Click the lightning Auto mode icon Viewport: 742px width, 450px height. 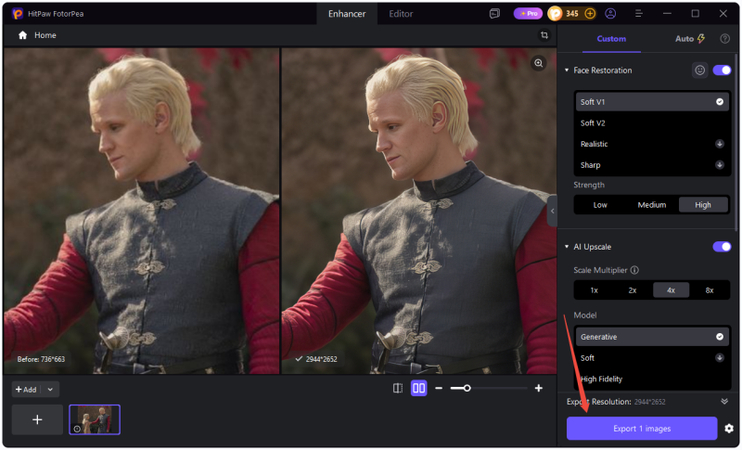point(701,39)
